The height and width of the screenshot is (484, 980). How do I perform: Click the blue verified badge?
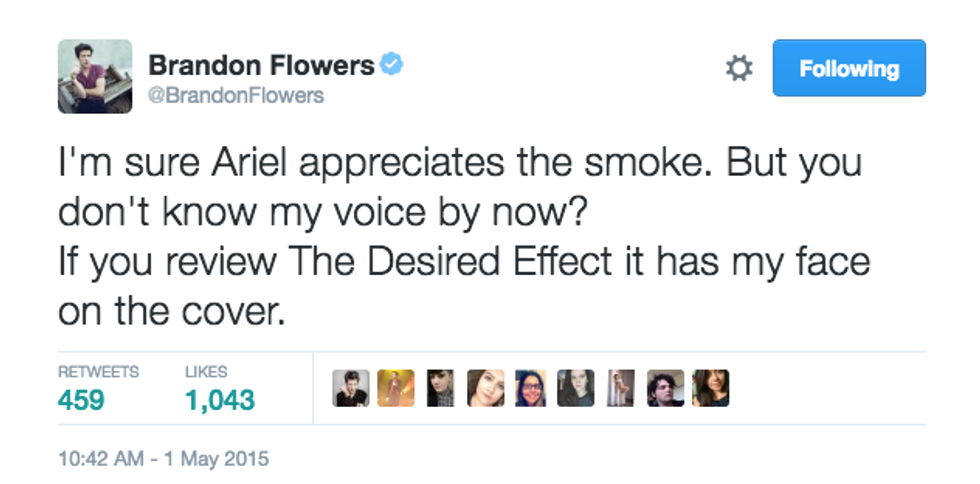click(392, 65)
